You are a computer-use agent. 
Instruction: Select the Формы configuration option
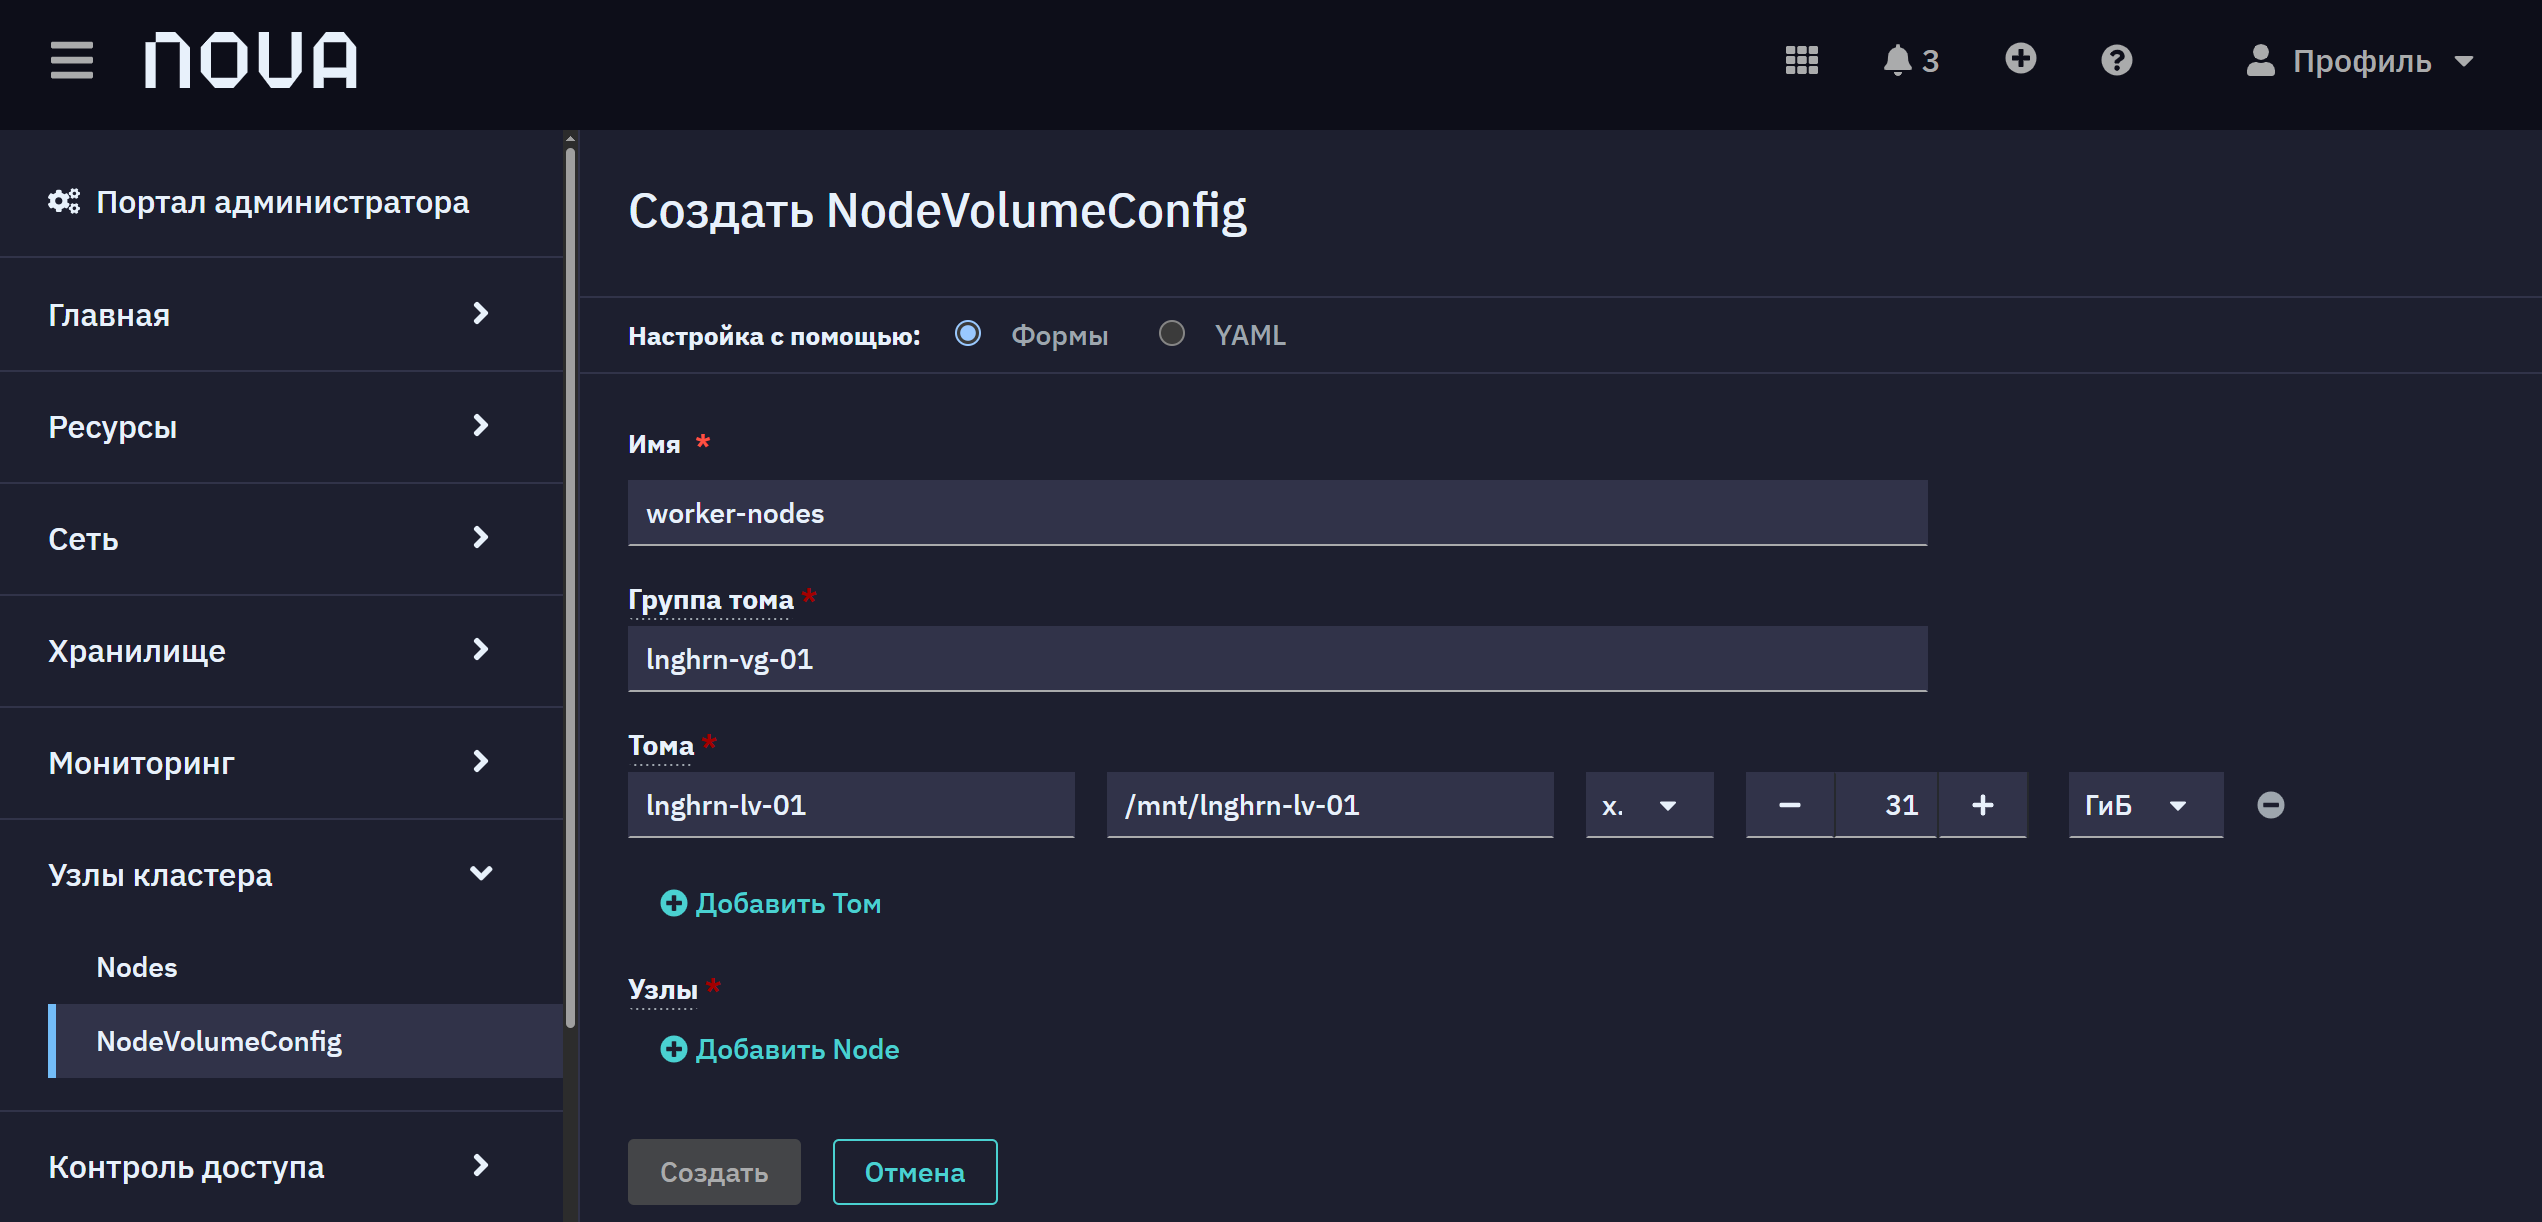967,333
